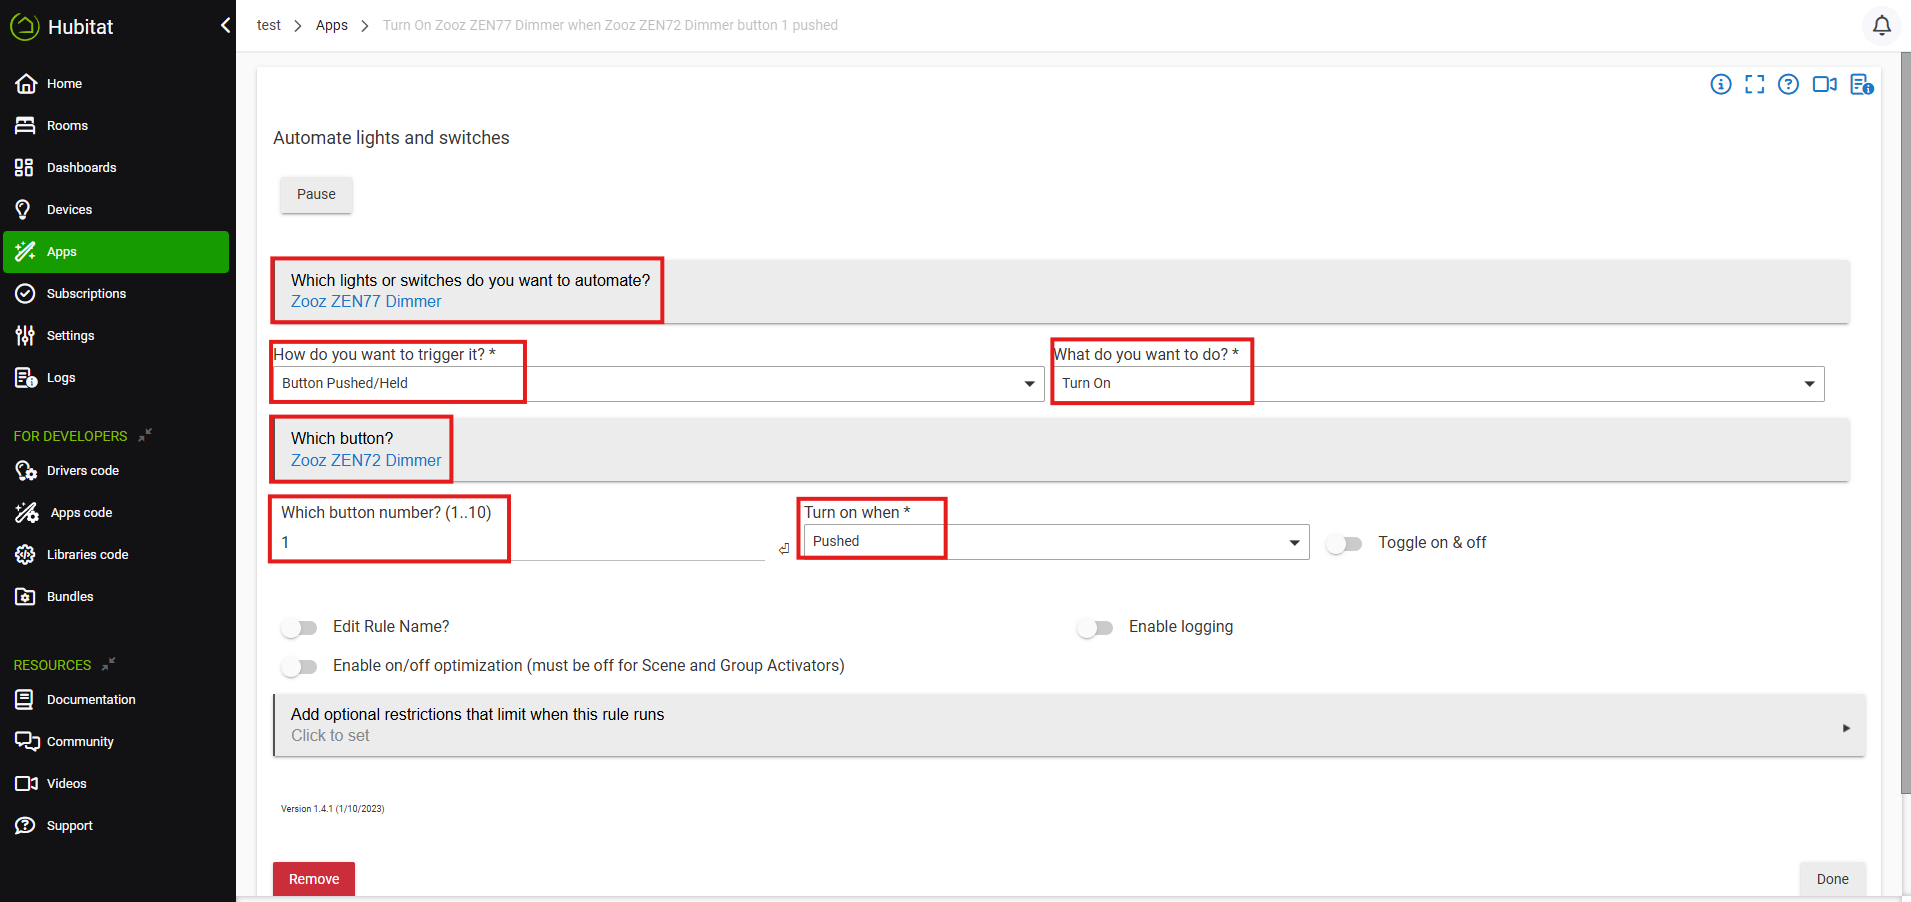Click the Libraries code gear icon

(26, 555)
